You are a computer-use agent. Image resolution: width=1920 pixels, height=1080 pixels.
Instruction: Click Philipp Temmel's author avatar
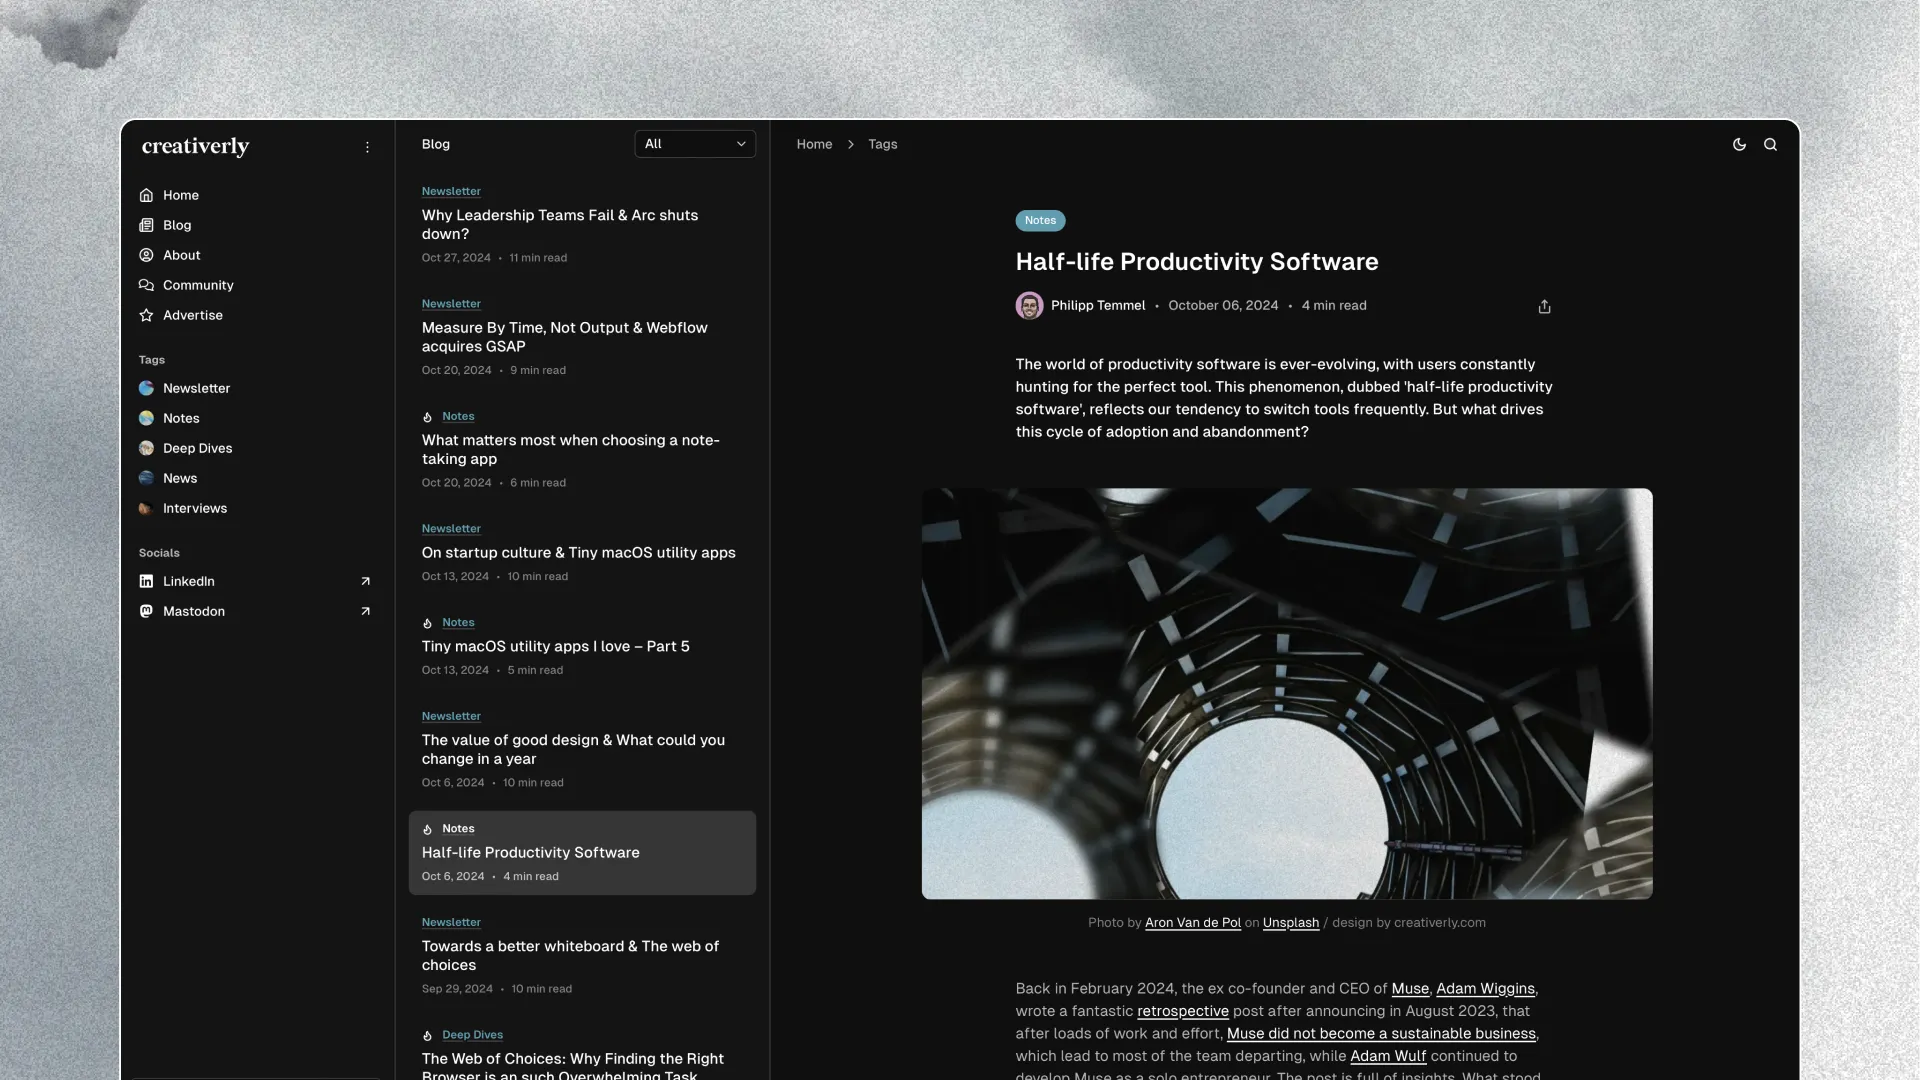(x=1029, y=306)
